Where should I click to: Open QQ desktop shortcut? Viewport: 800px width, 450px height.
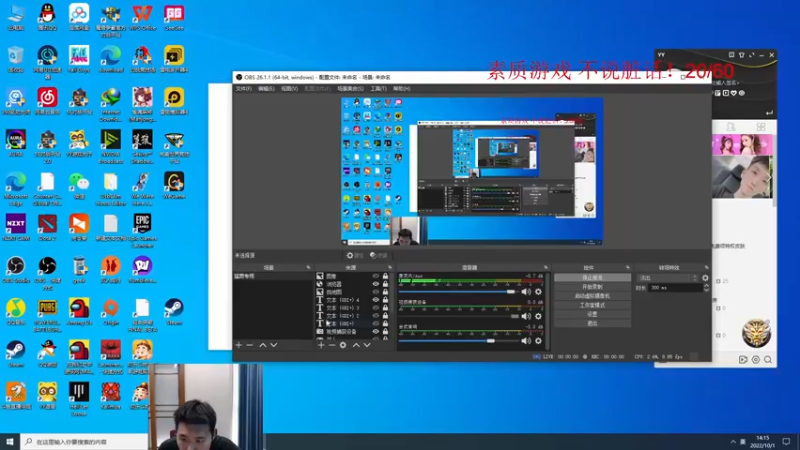pyautogui.click(x=47, y=17)
